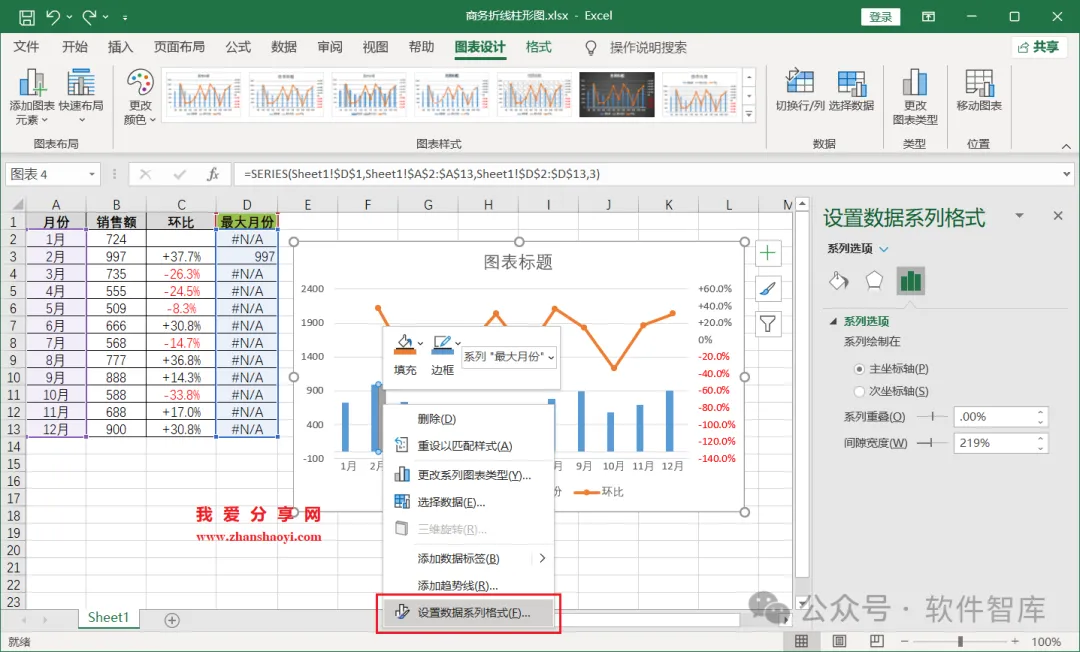Close the 设置数据系列格式 pane
This screenshot has width=1080, height=652.
[x=1058, y=216]
